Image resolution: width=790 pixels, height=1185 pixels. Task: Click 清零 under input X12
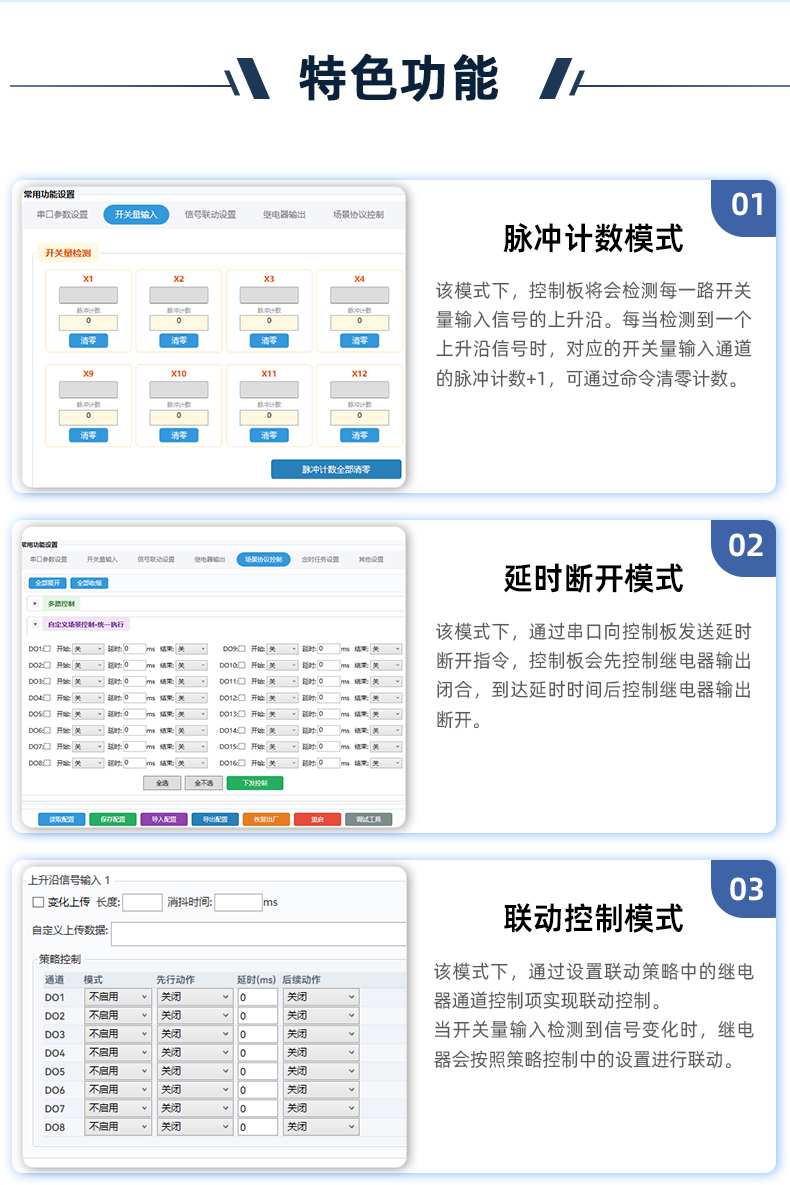359,435
